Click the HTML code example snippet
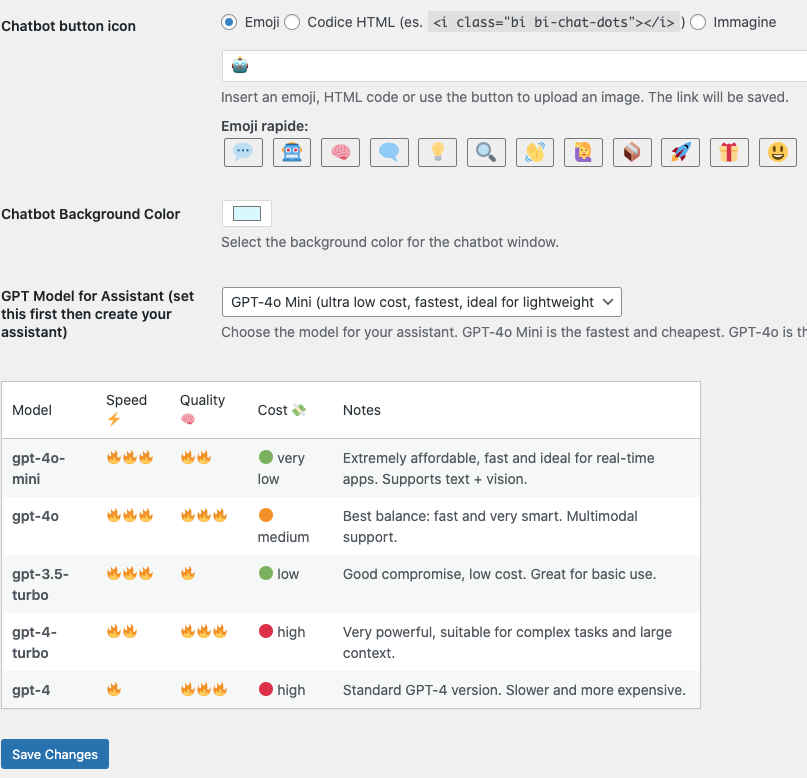Image resolution: width=807 pixels, height=778 pixels. [x=554, y=23]
